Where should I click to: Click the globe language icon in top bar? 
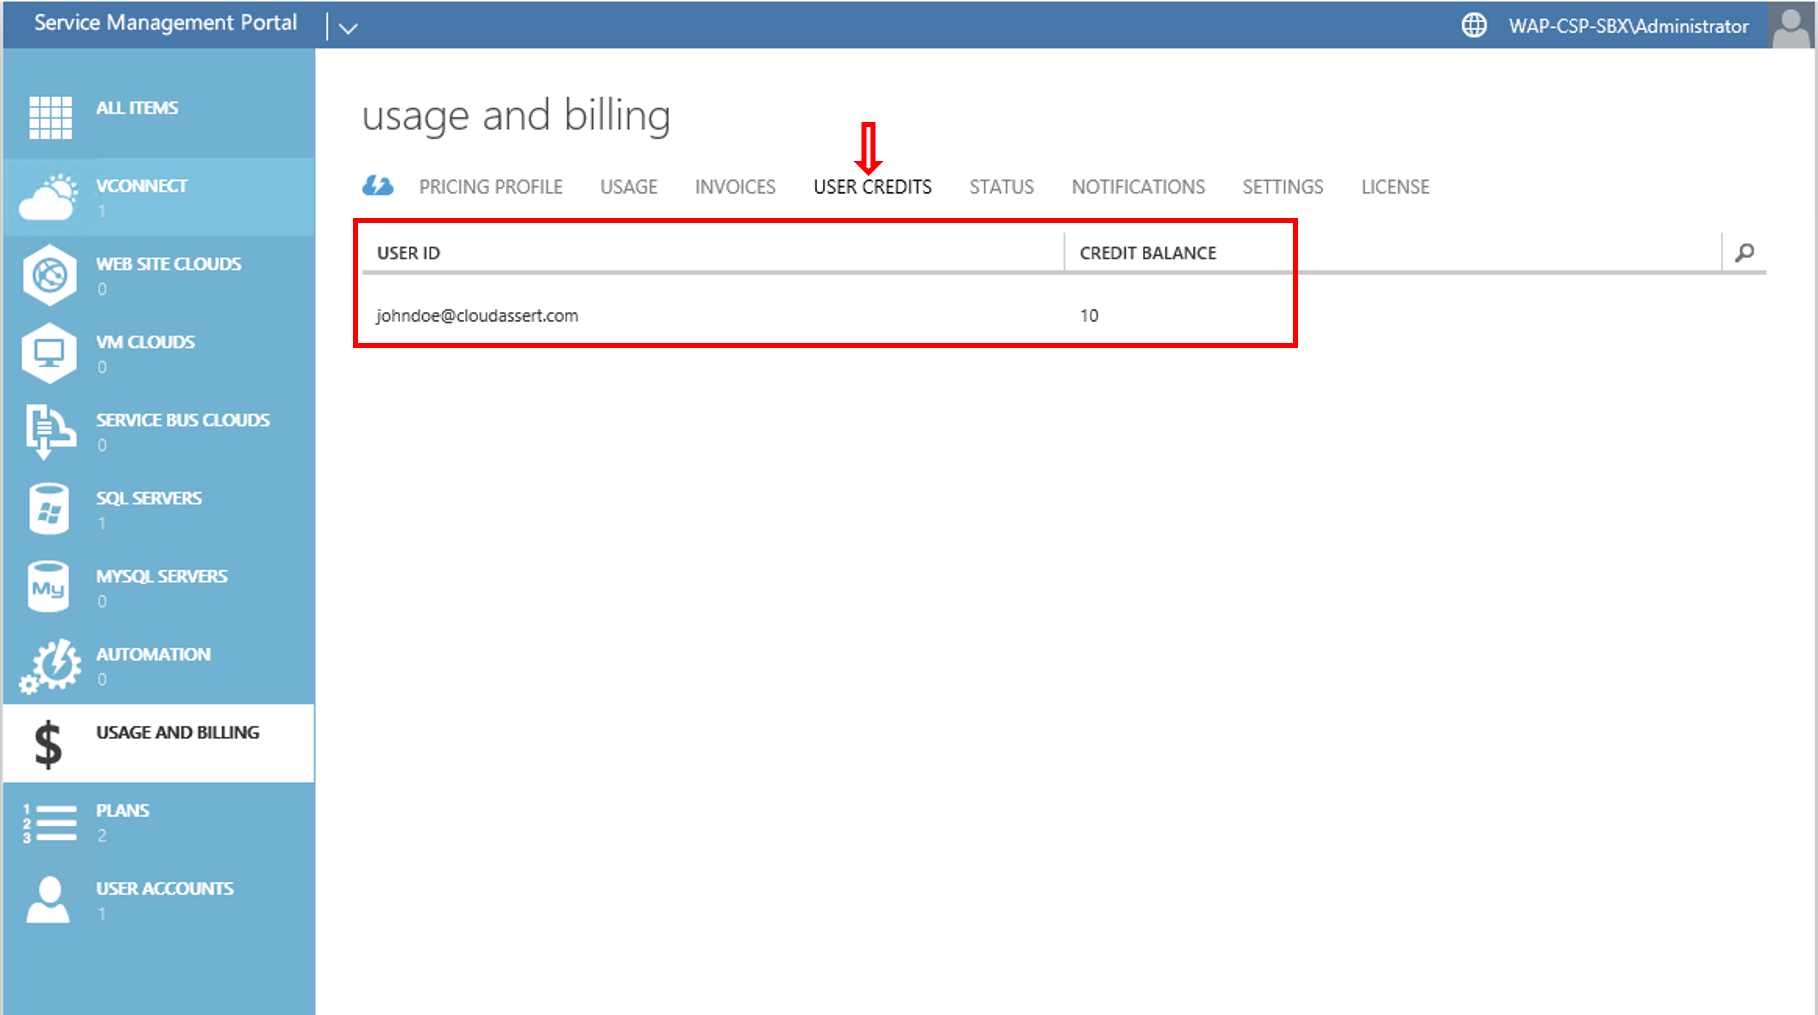point(1474,25)
